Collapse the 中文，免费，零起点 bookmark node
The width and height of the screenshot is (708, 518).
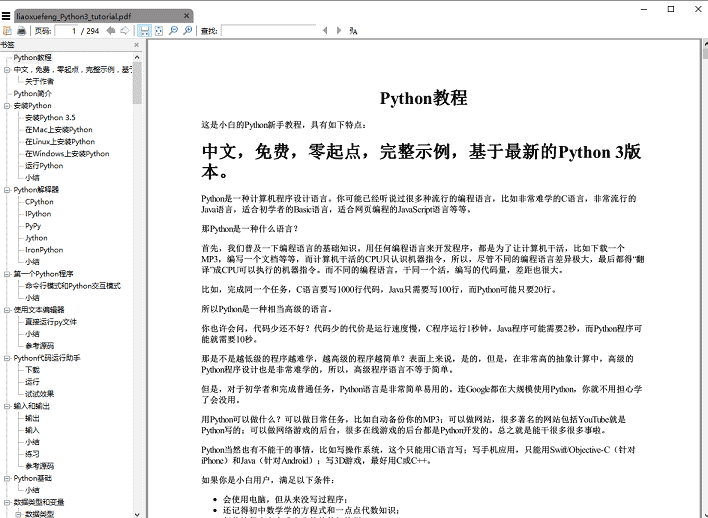tap(7, 70)
